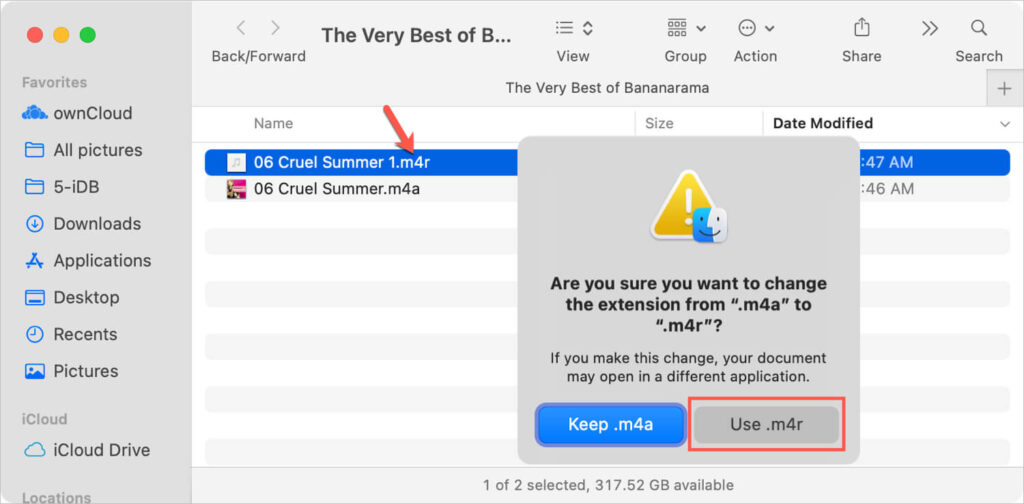Add a new tab with plus button
The image size is (1024, 504).
(x=1004, y=89)
